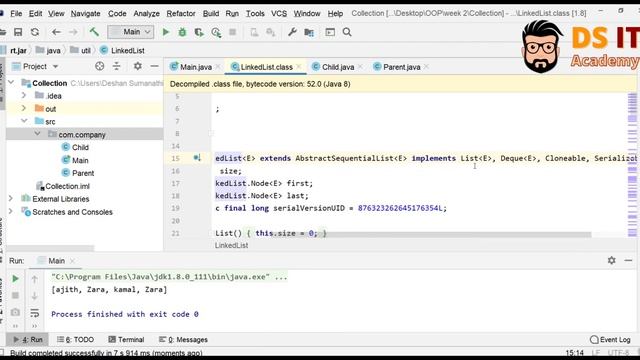Click the editor error stripe marker bar

[x=632, y=164]
